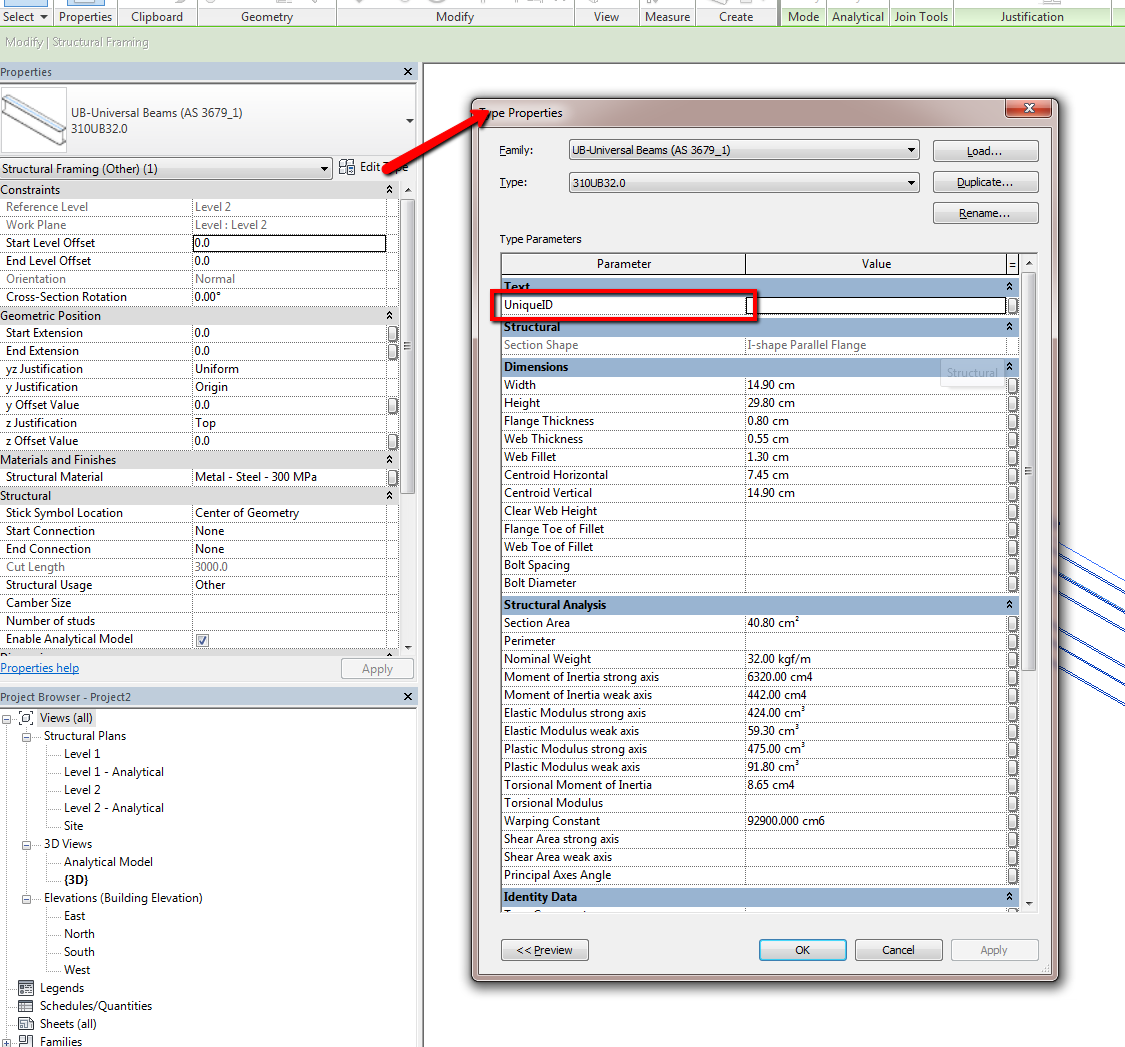Viewport: 1125px width, 1047px height.
Task: Collapse the Identity Data group
Action: 1009,897
